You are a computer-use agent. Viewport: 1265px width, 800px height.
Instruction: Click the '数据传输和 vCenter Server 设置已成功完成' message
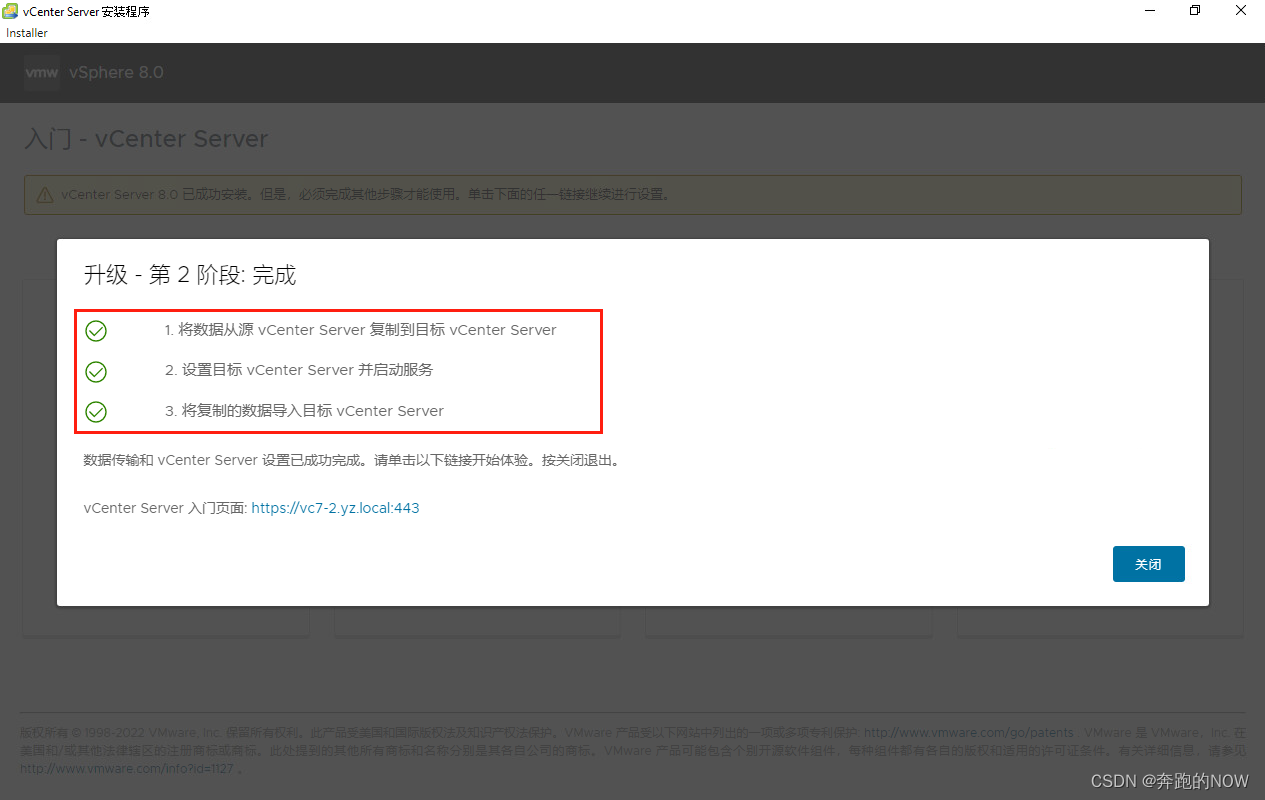[352, 461]
